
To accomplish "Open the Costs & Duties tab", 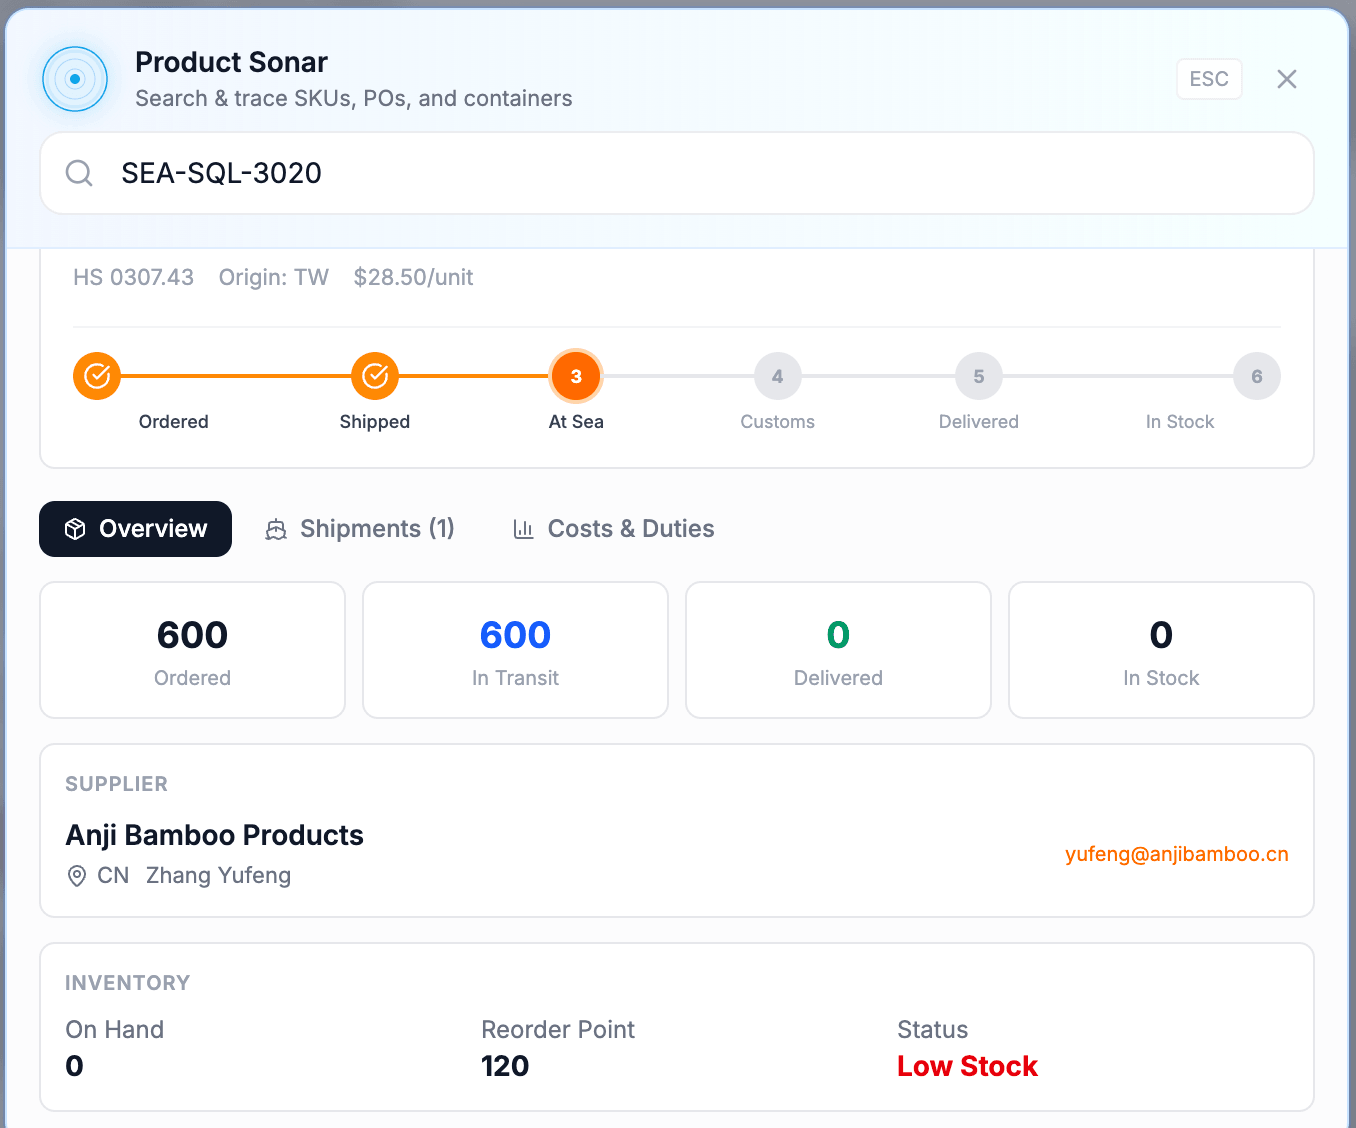I will coord(613,529).
